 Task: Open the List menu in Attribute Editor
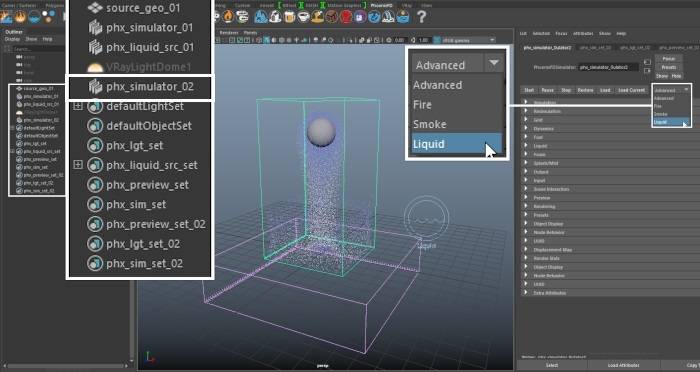(x=523, y=33)
